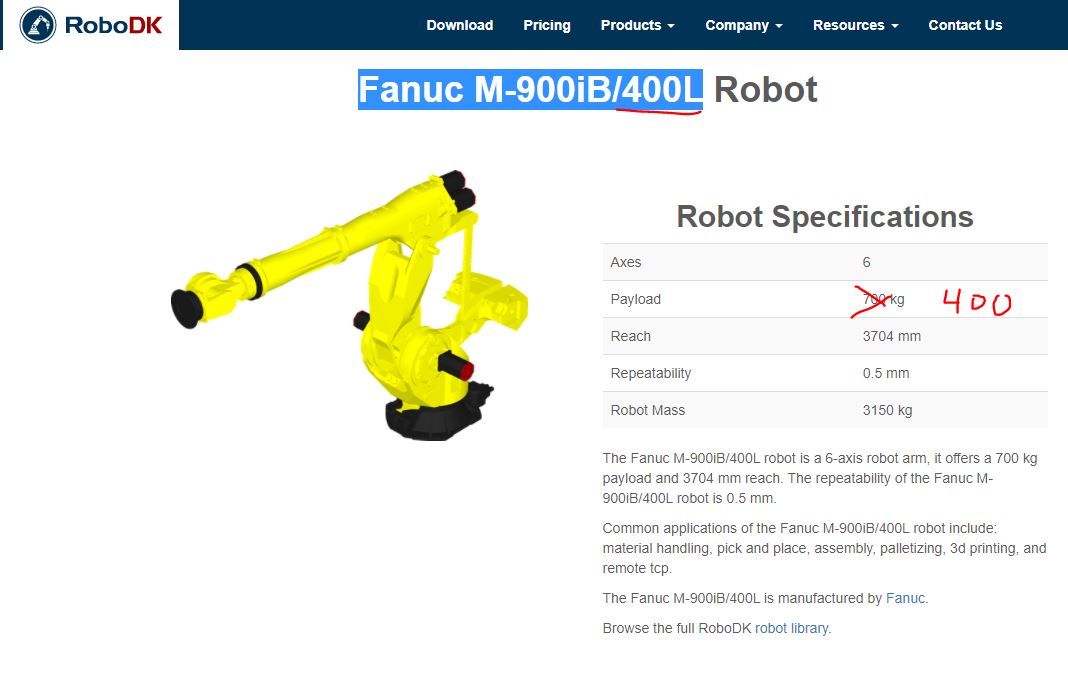Click the robot's black base in image
Image resolution: width=1068 pixels, height=675 pixels.
pos(436,417)
